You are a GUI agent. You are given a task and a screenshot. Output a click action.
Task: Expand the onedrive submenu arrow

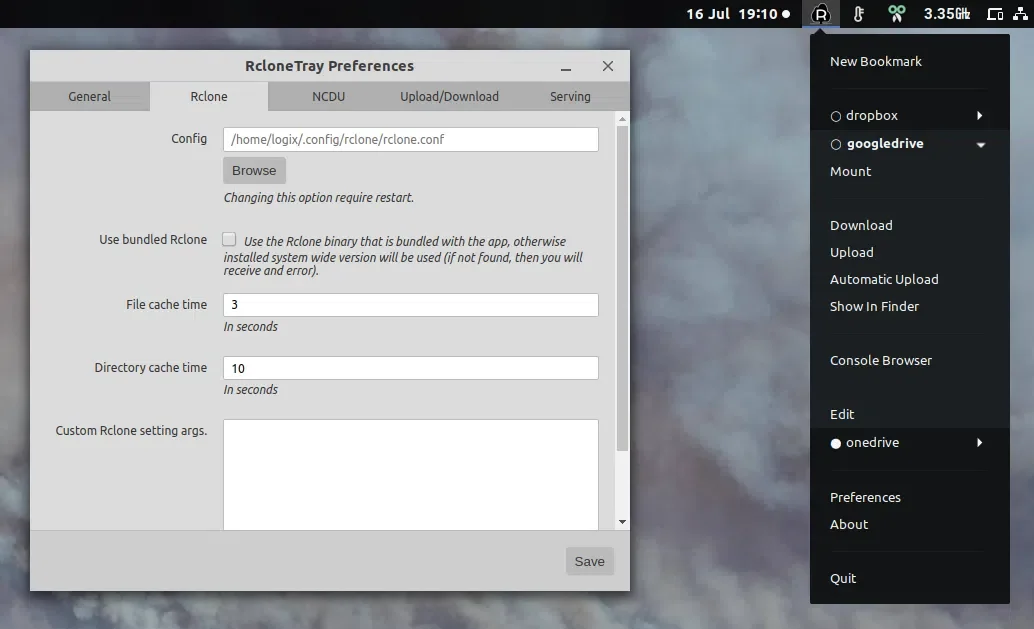980,442
